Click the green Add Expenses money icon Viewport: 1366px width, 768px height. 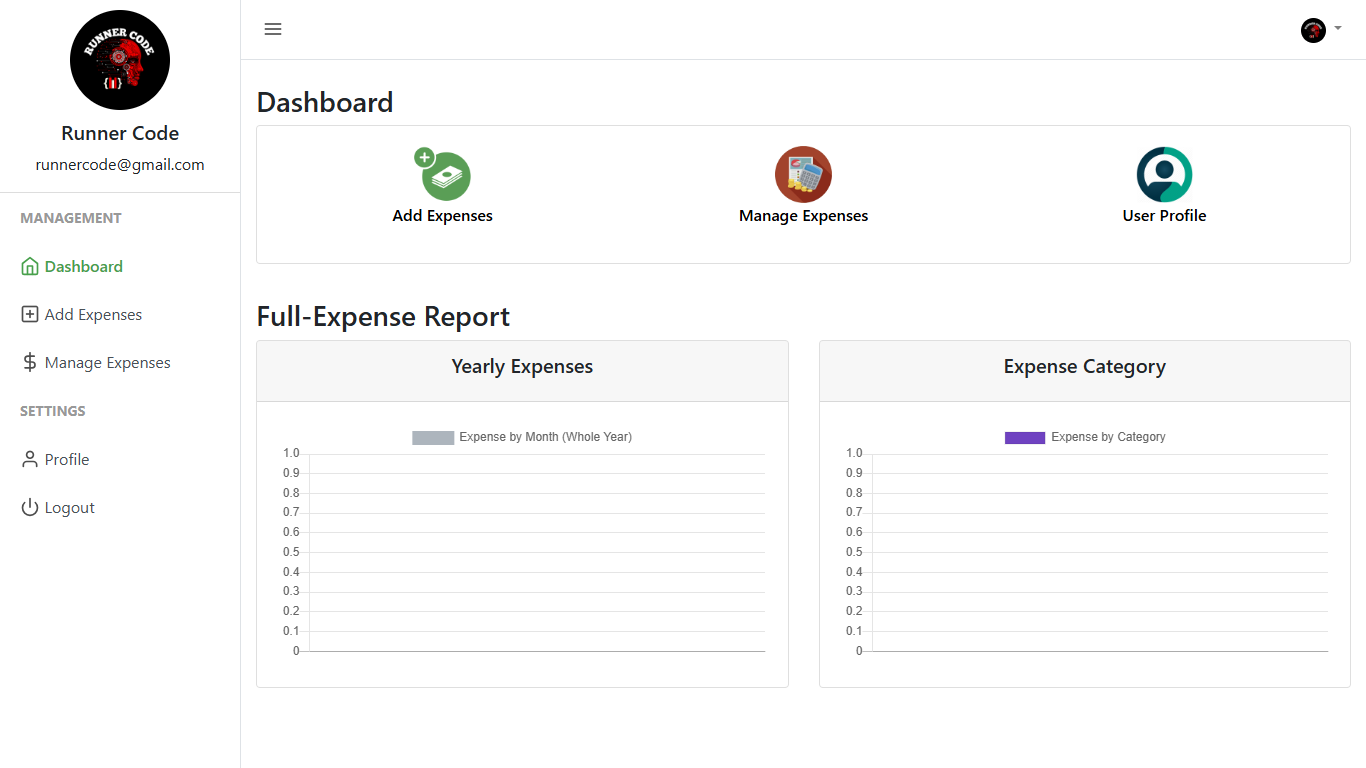point(443,175)
